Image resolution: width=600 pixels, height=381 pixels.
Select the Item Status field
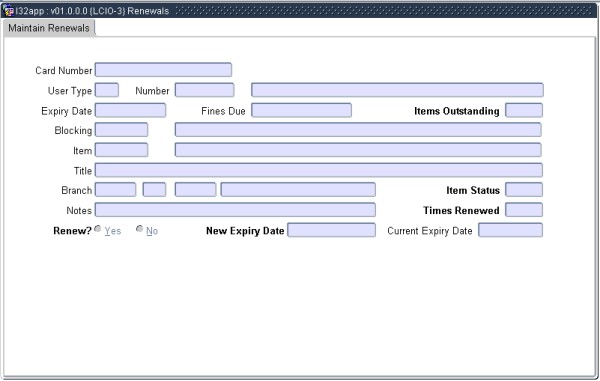pyautogui.click(x=524, y=190)
